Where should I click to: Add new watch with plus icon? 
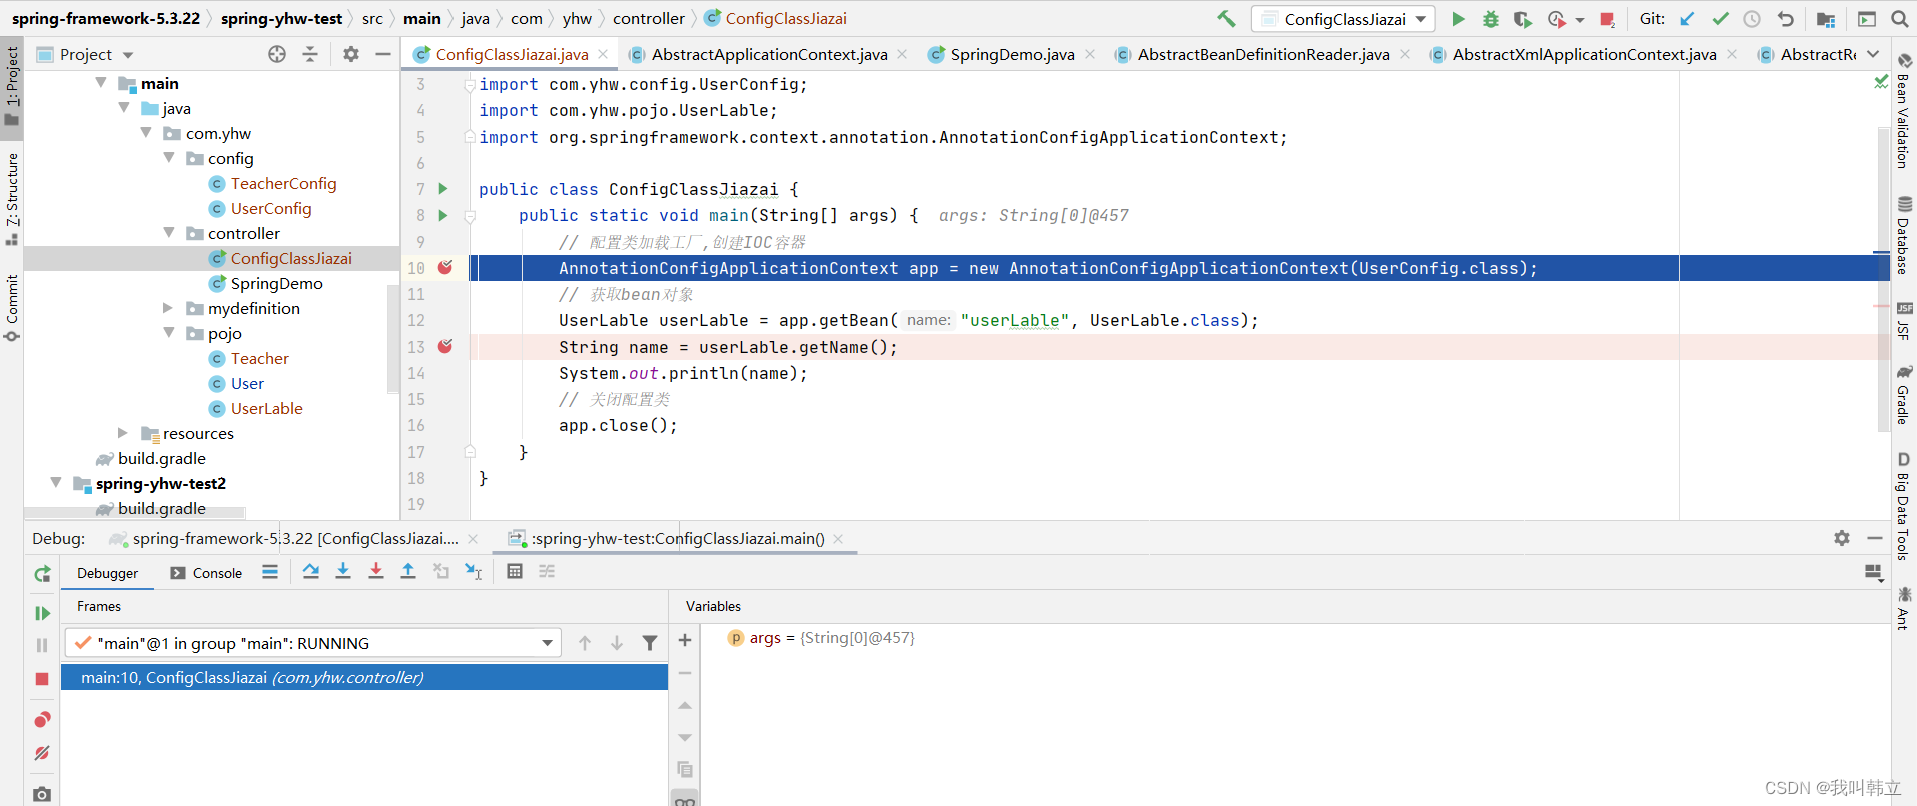coord(685,640)
